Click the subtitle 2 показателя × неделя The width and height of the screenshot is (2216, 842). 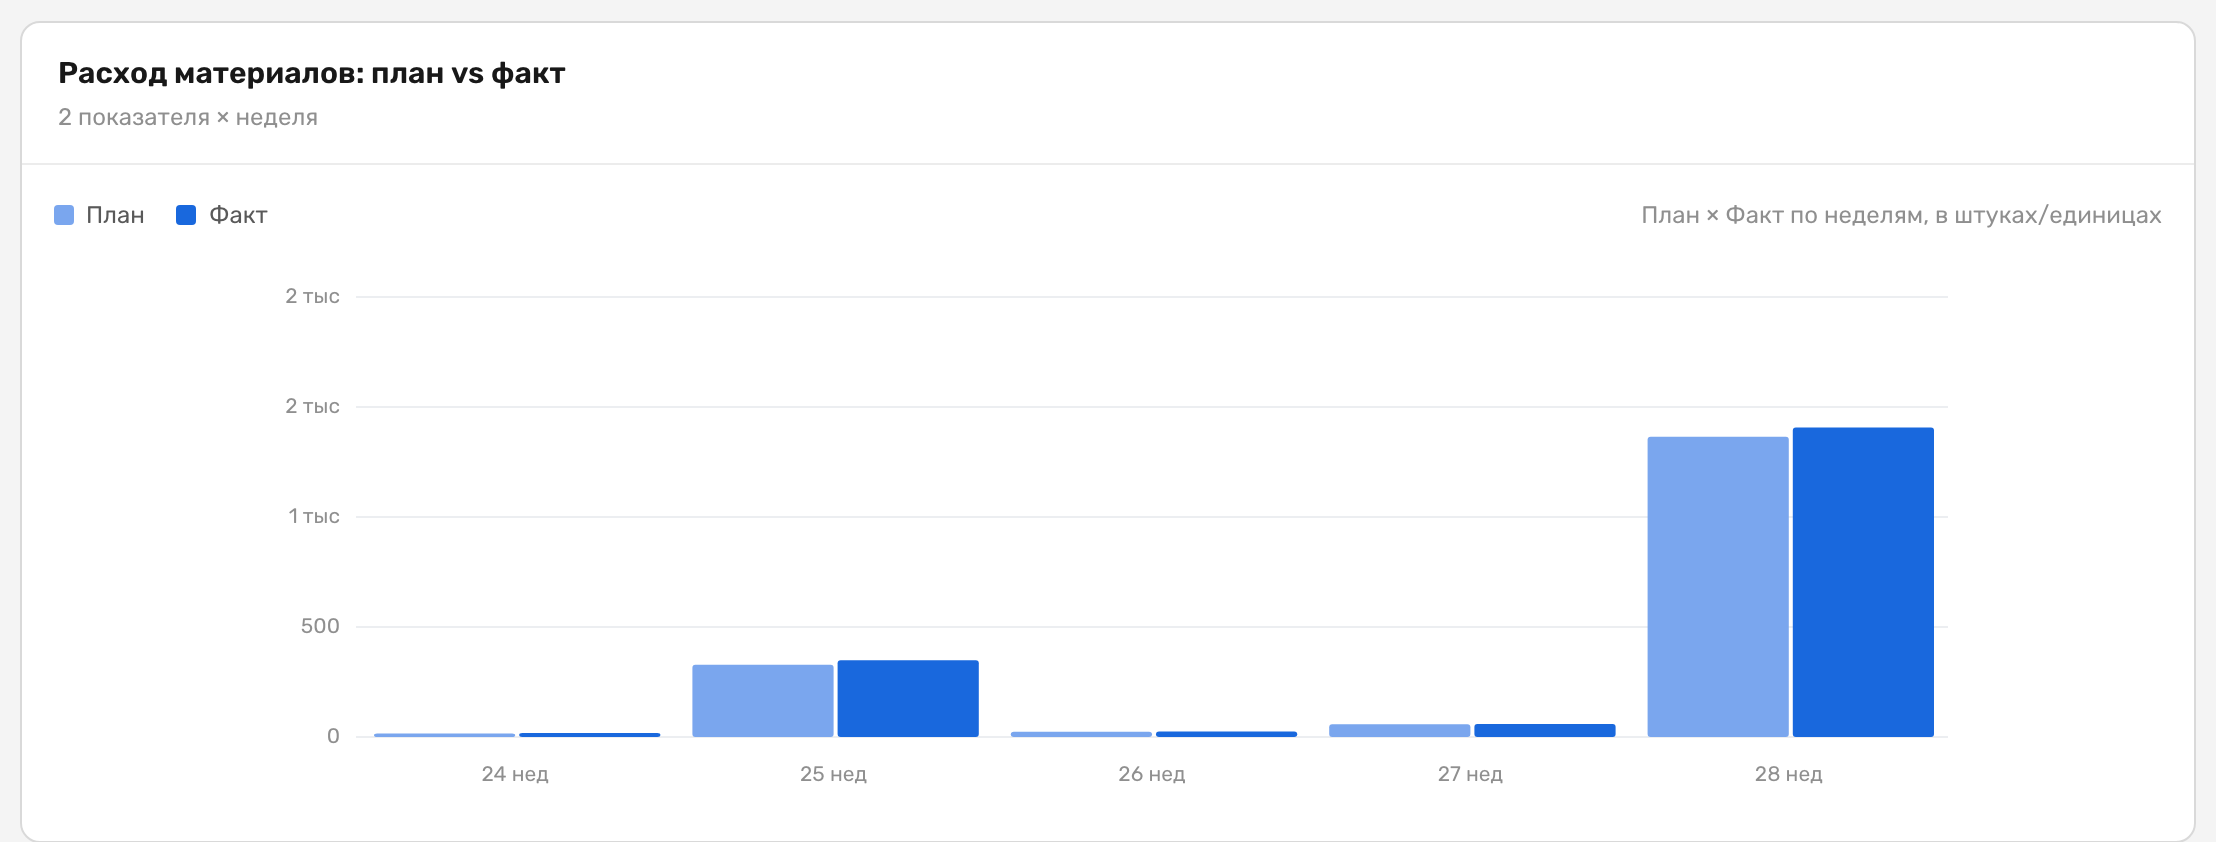point(188,117)
